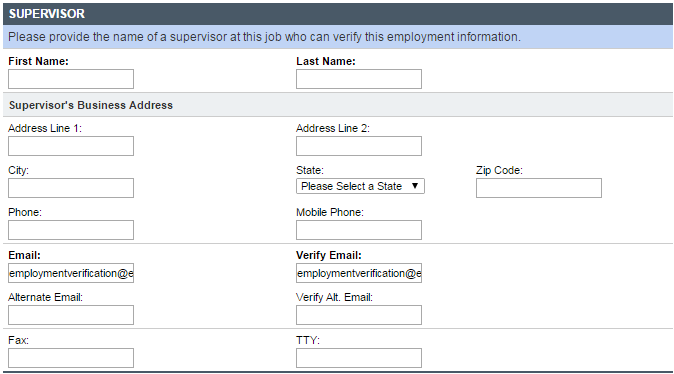Viewport: 674px width, 374px height.
Task: Click the supervisor verification instruction text
Action: [x=264, y=37]
